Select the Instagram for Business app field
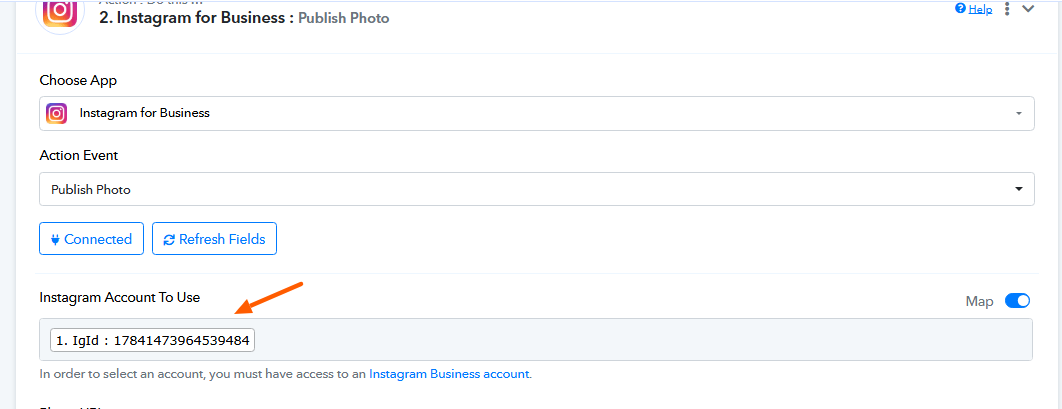 500,113
